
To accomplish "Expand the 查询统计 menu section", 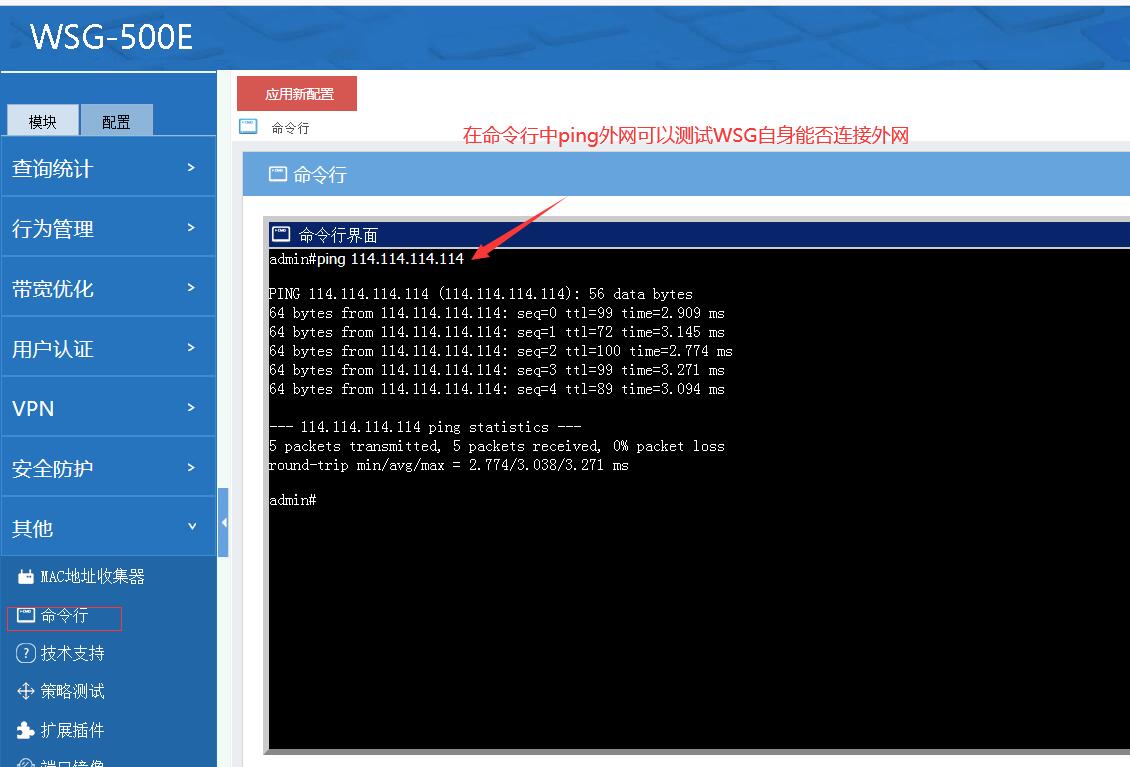I will [x=108, y=168].
